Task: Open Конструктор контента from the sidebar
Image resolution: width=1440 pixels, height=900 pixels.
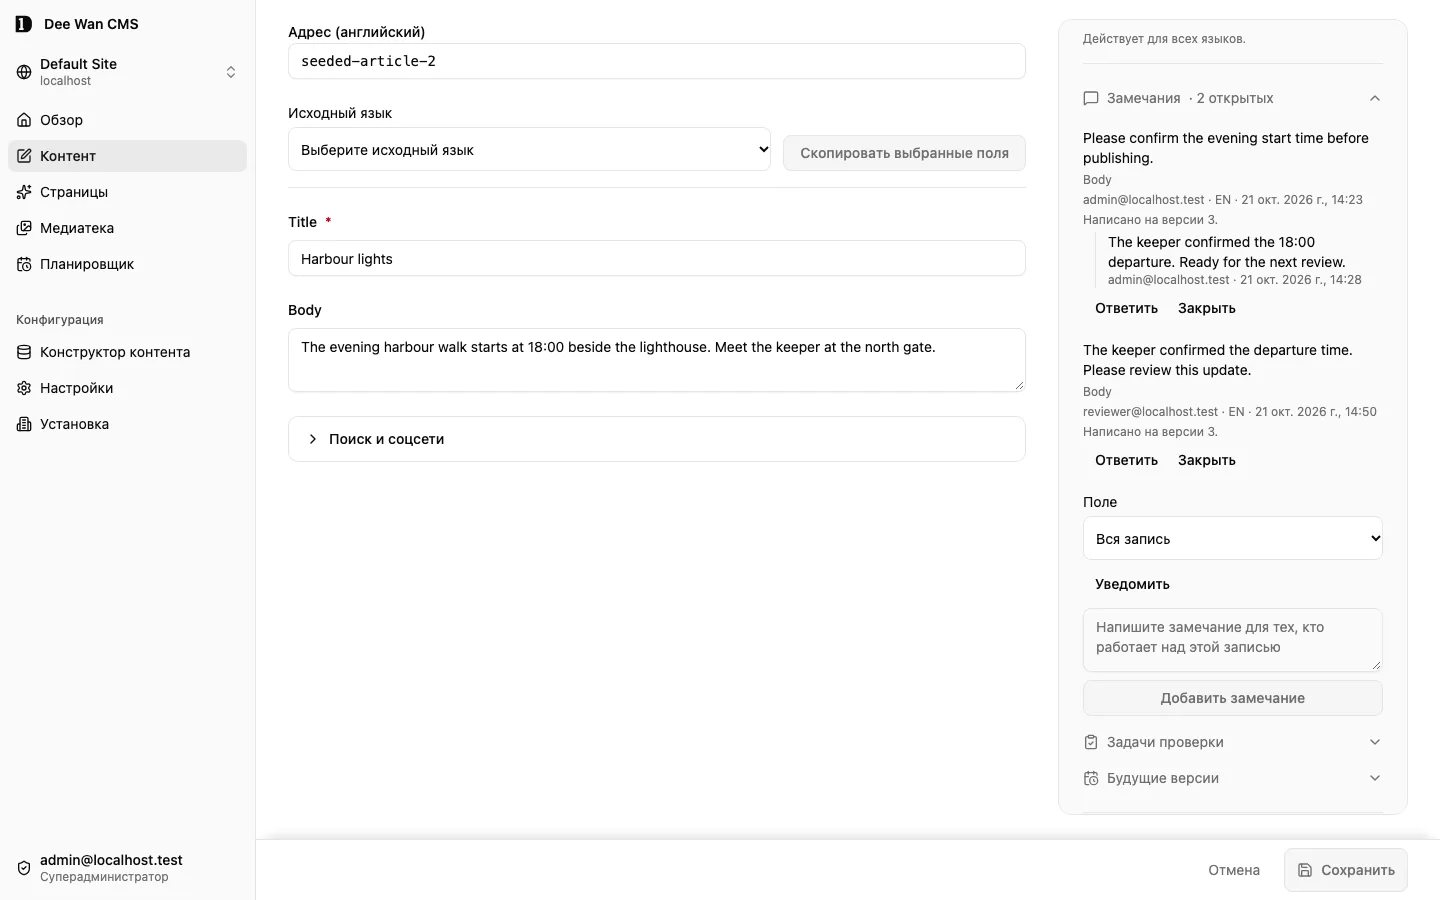Action: 127,352
